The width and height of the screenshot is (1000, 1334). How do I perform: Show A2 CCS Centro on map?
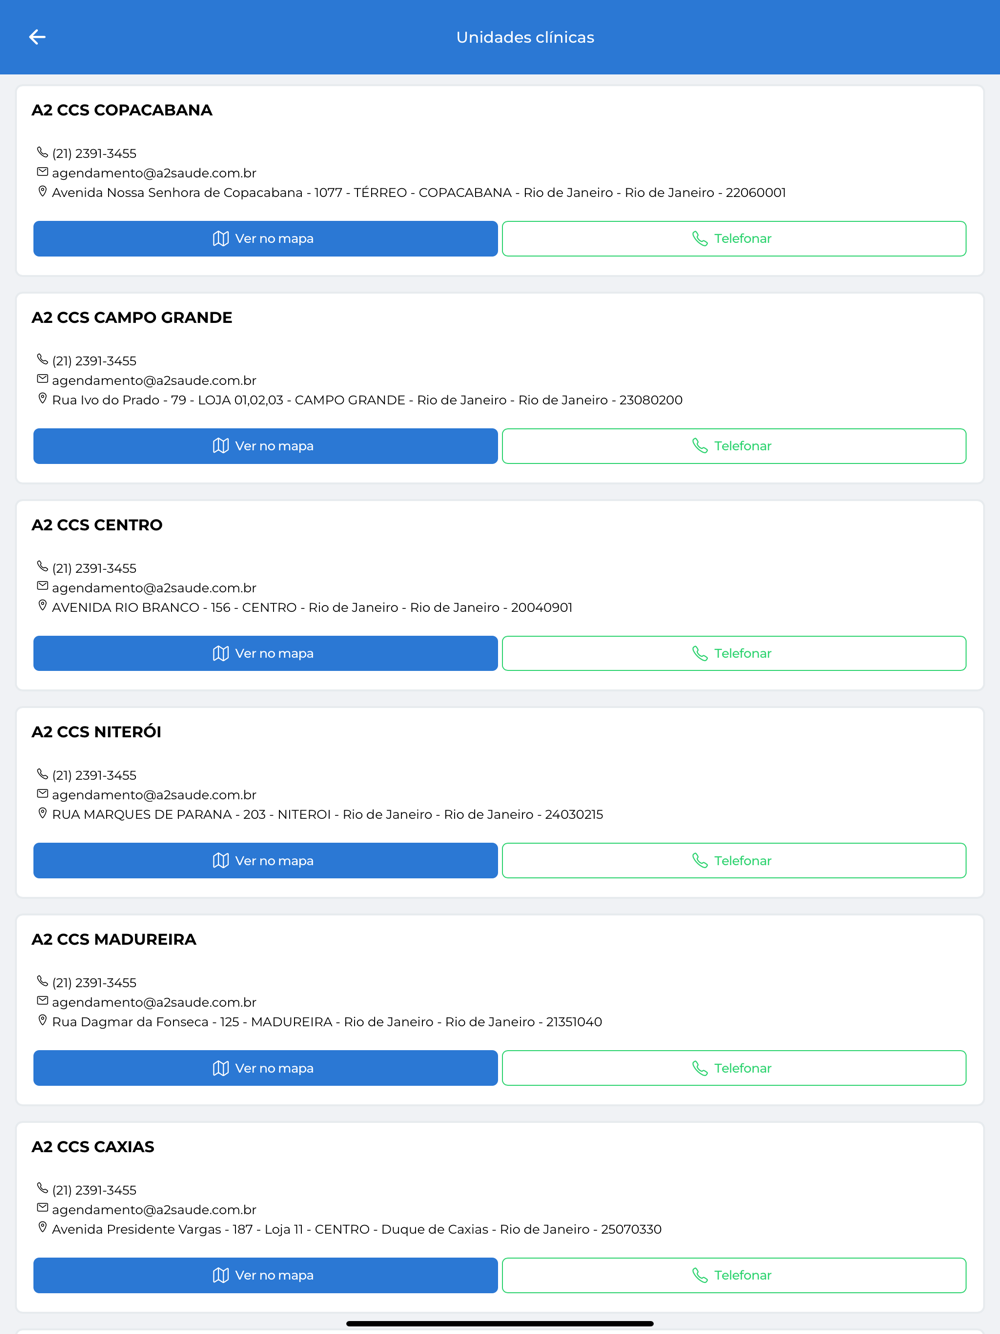[x=265, y=653]
